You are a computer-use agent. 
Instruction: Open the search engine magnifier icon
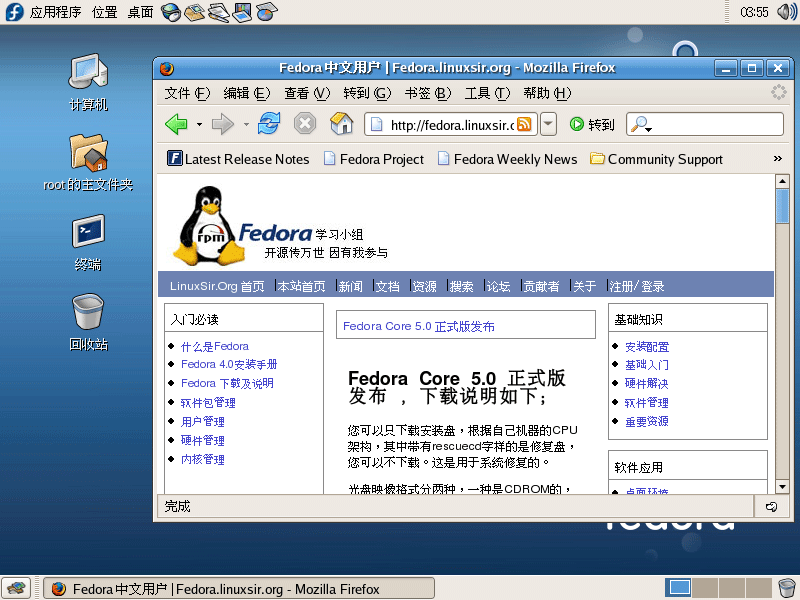pos(641,124)
